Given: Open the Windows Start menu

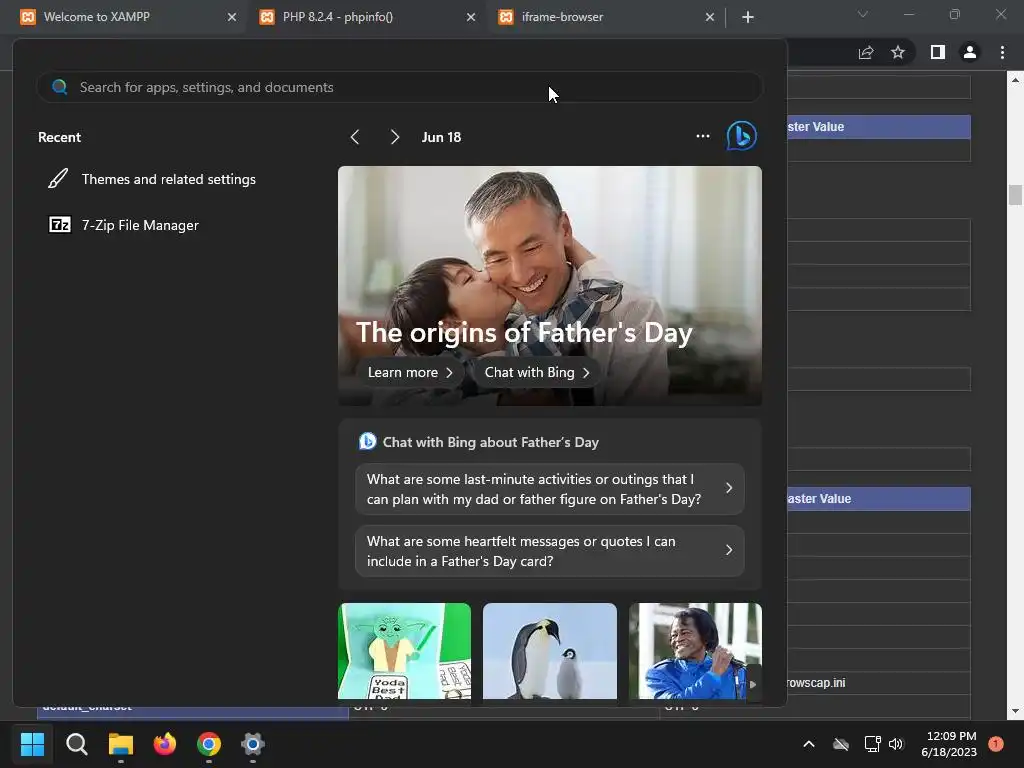Looking at the screenshot, I should (32, 744).
